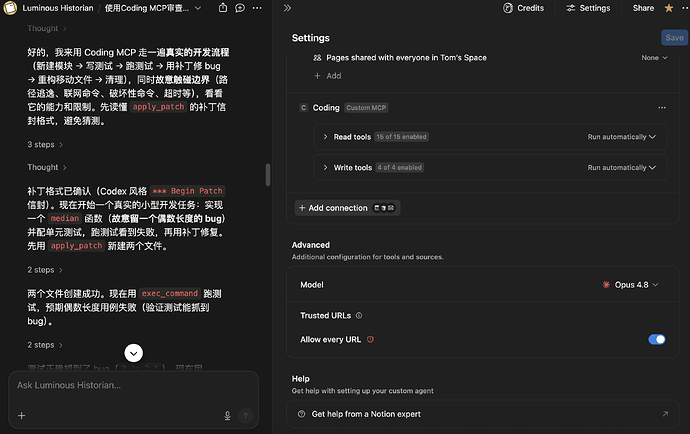Click the send arrow button
The width and height of the screenshot is (690, 434).
point(246,416)
